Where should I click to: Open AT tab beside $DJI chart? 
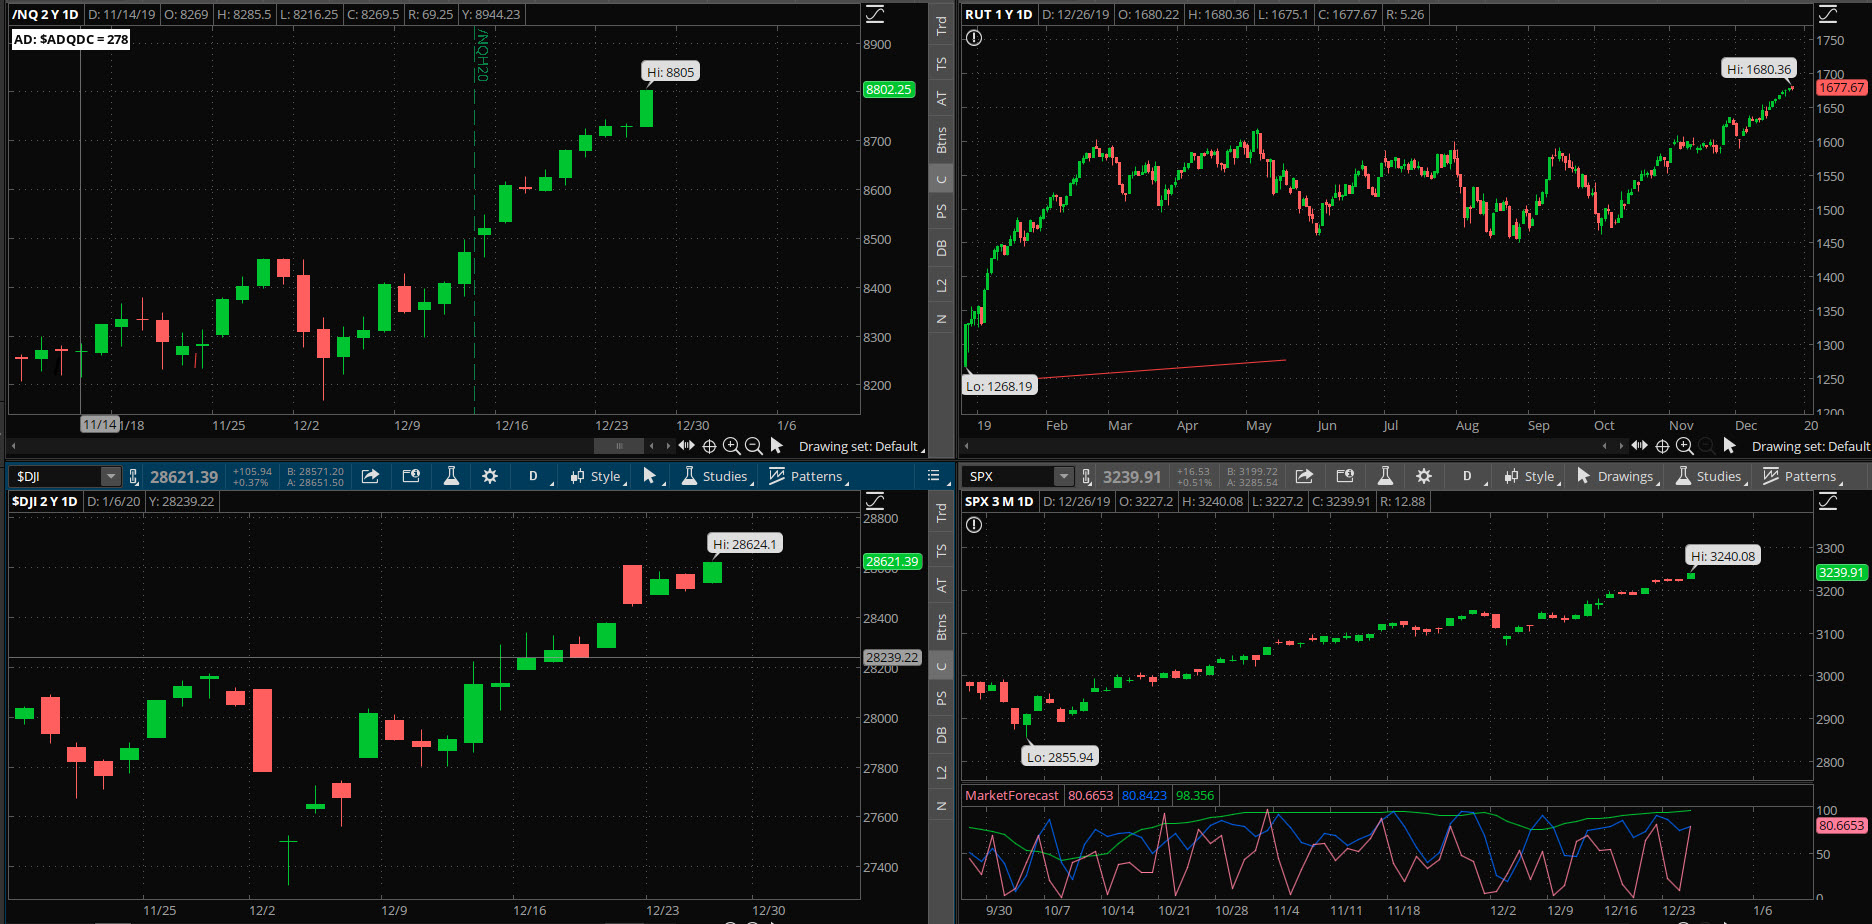click(941, 585)
